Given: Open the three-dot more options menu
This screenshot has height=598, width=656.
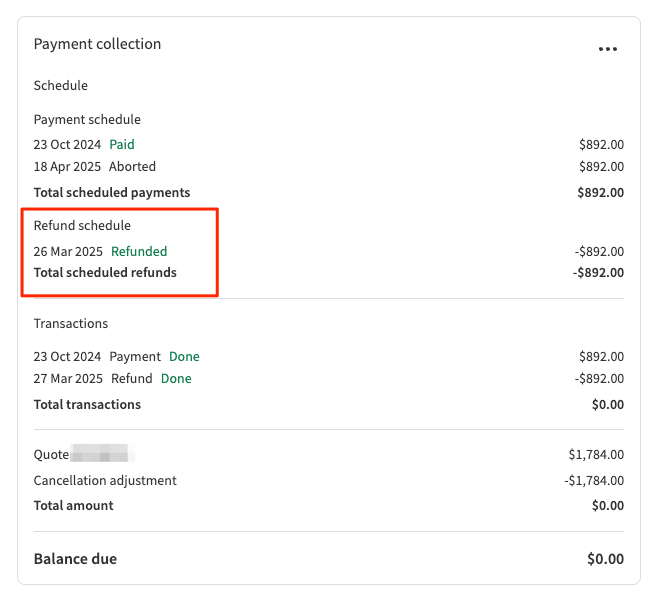Looking at the screenshot, I should tap(607, 49).
